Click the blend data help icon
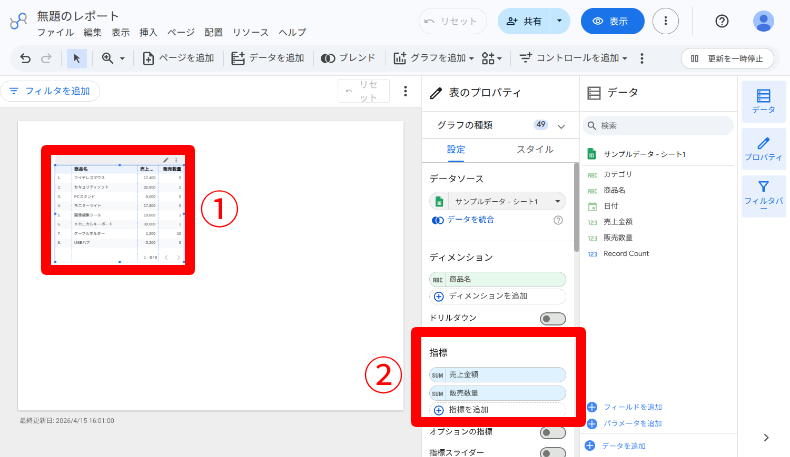The height and width of the screenshot is (457, 790). [x=558, y=220]
